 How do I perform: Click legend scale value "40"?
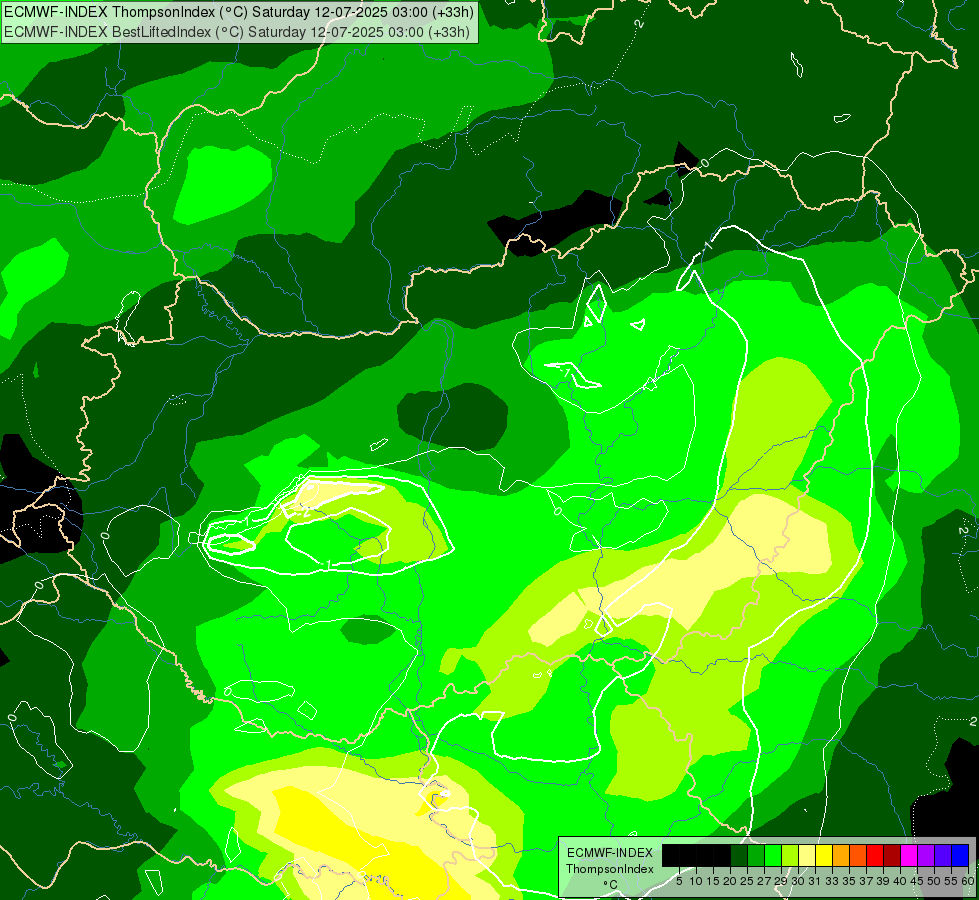(x=901, y=882)
